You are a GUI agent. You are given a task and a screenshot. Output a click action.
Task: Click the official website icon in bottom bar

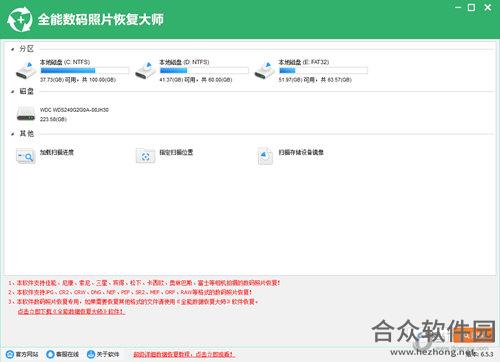coord(10,354)
